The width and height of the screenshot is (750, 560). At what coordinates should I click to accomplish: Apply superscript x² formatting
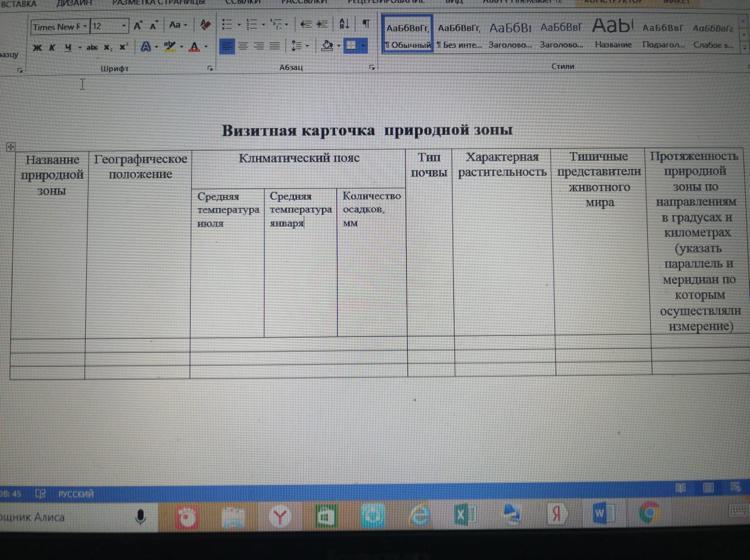(123, 47)
